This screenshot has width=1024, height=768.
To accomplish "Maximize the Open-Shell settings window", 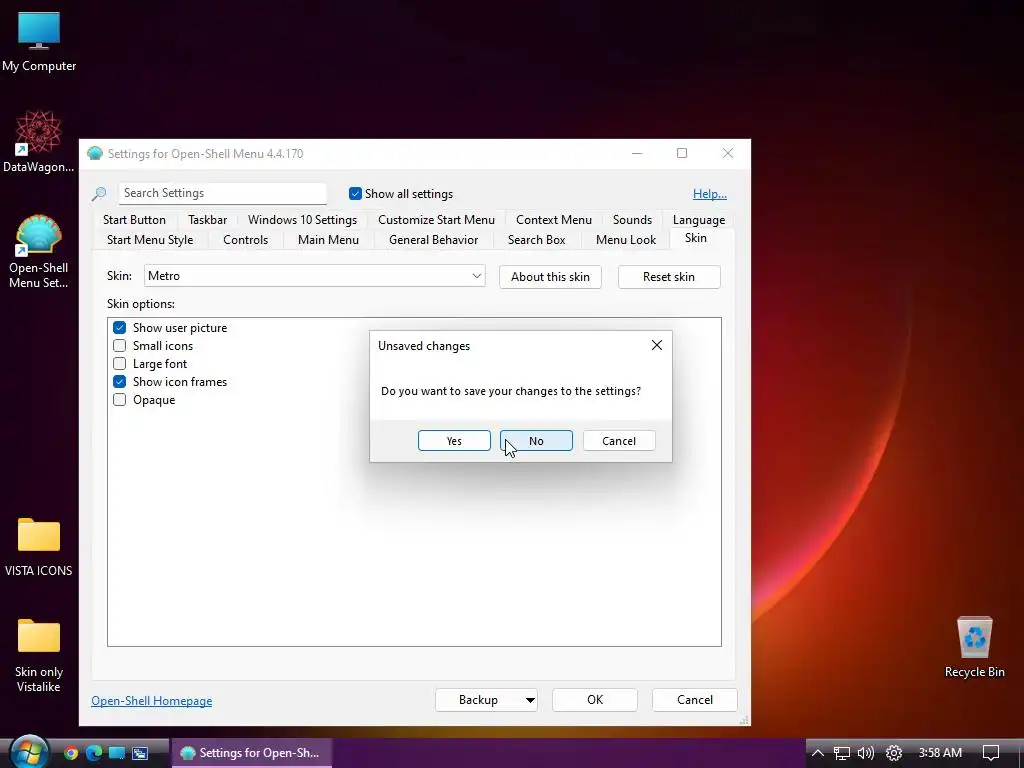I will (x=682, y=153).
